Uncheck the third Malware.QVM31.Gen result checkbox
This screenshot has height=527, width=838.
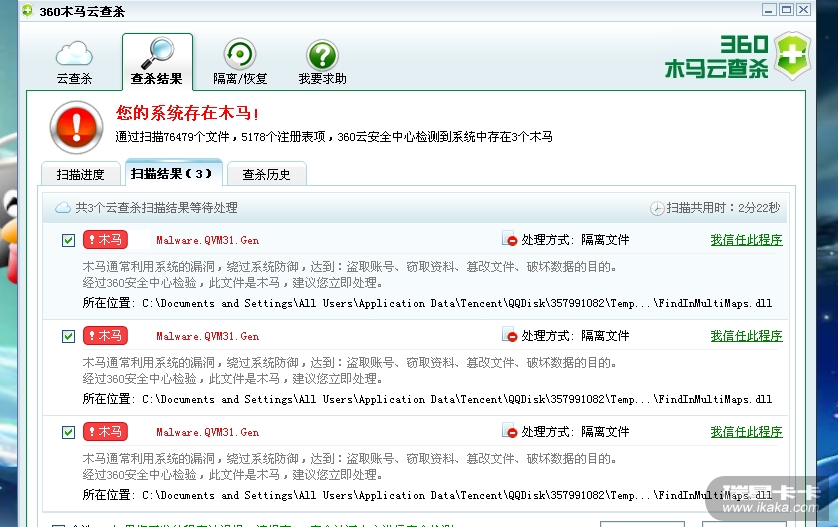pyautogui.click(x=68, y=432)
